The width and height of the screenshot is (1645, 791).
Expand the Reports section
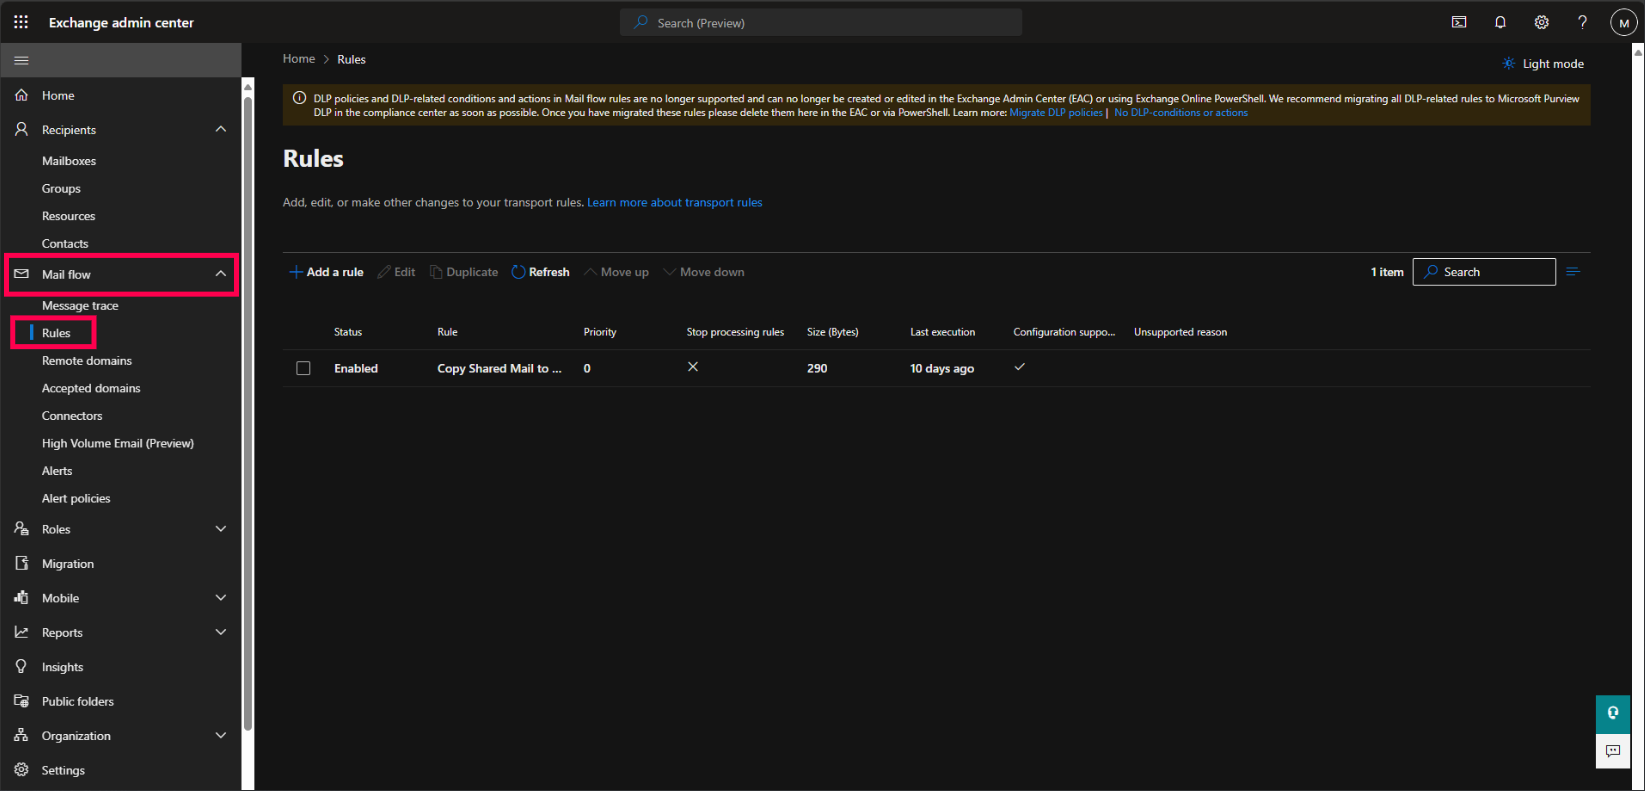221,632
